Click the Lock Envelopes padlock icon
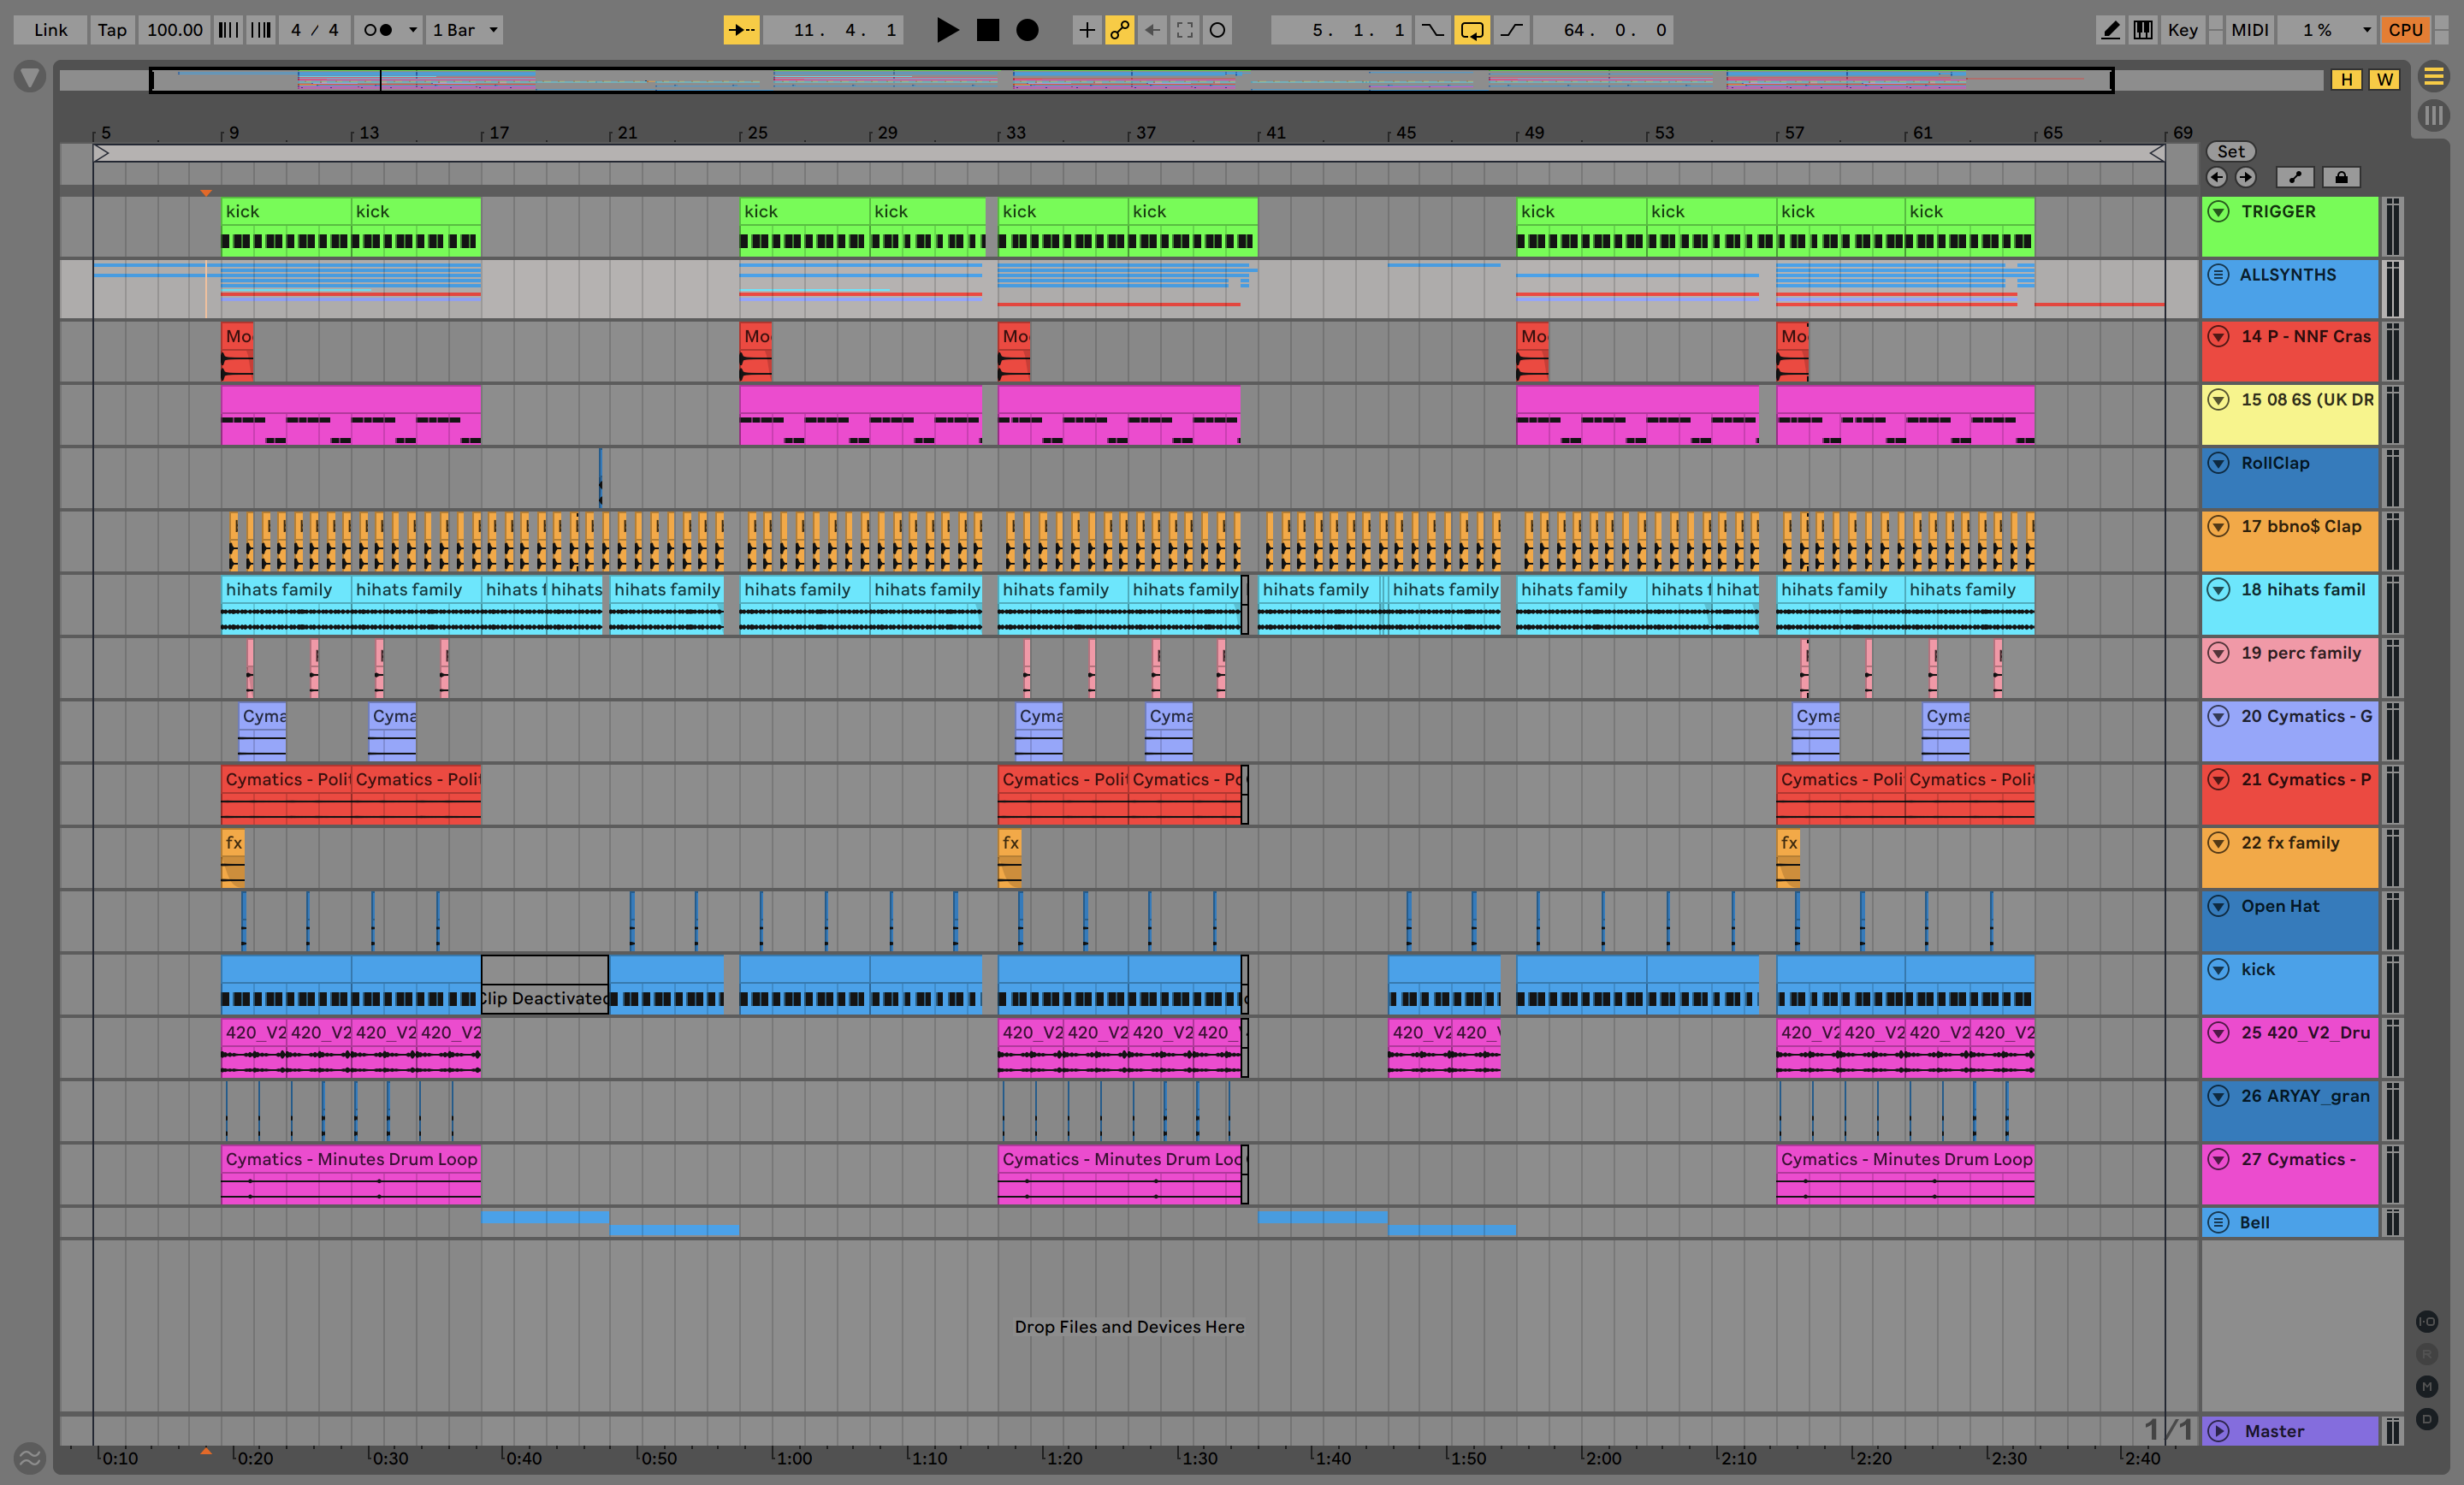Viewport: 2464px width, 1485px height. click(2341, 177)
